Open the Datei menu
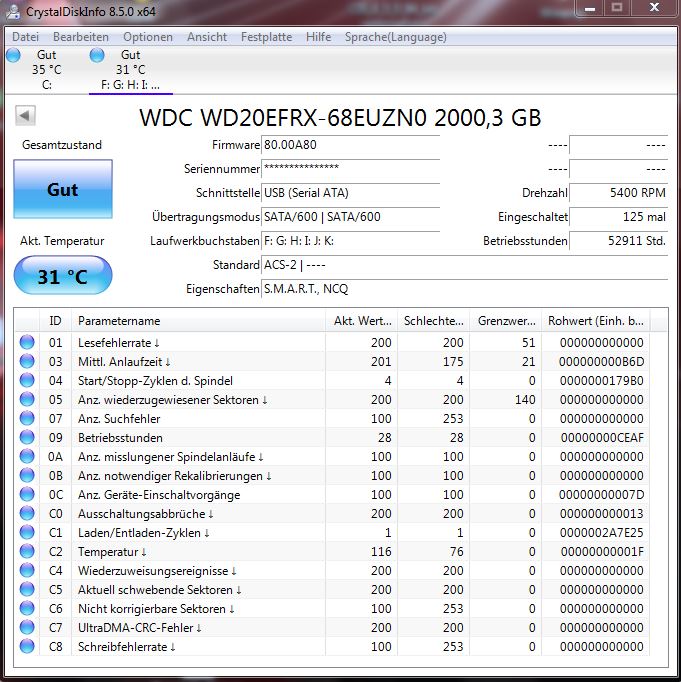 click(x=25, y=37)
